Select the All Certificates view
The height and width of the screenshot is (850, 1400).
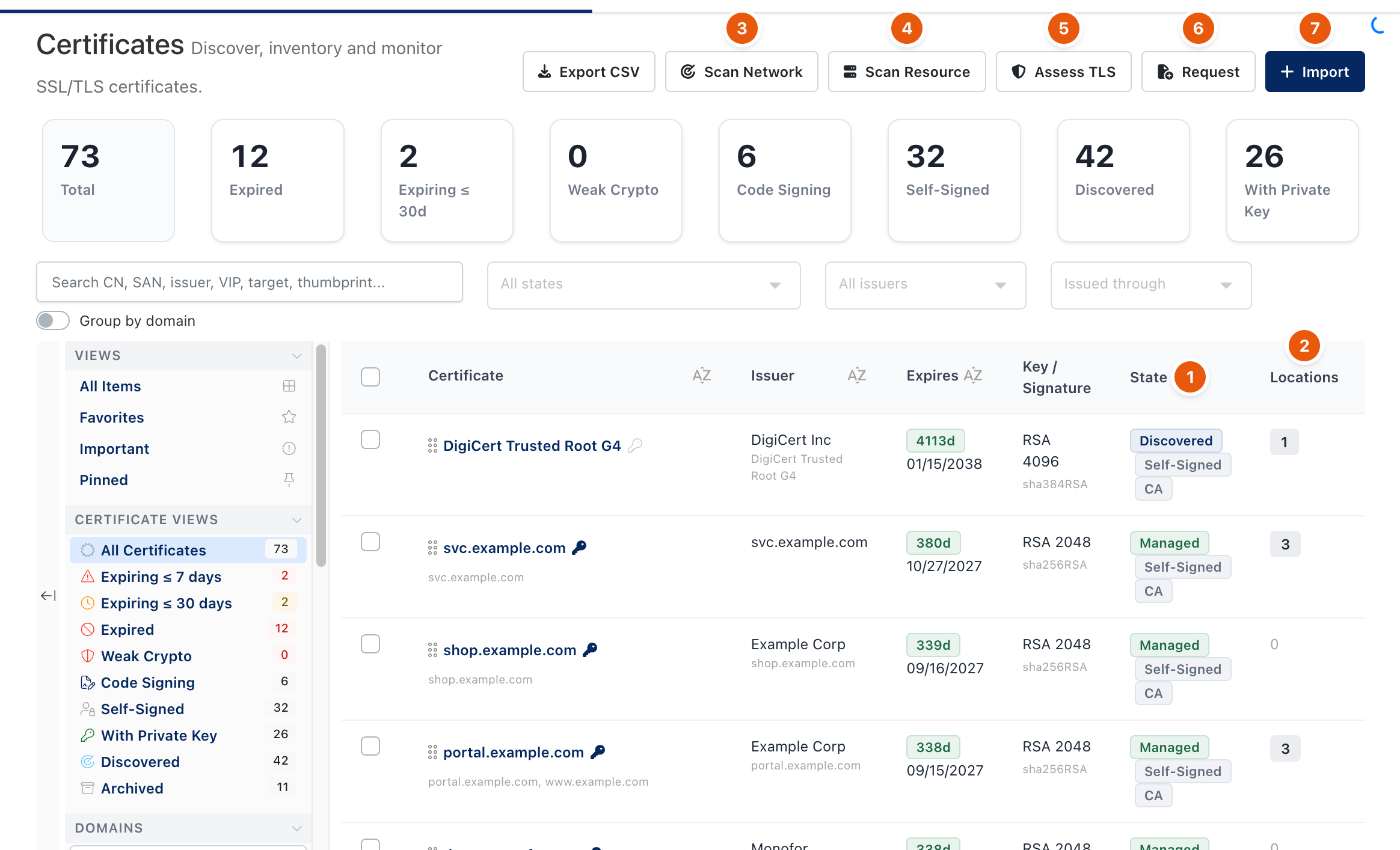click(x=190, y=550)
